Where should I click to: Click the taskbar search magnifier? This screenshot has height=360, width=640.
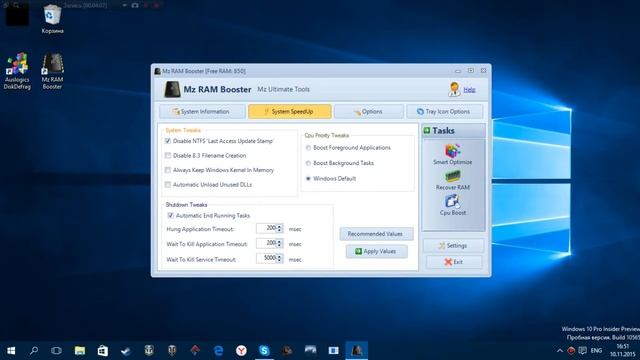34,351
